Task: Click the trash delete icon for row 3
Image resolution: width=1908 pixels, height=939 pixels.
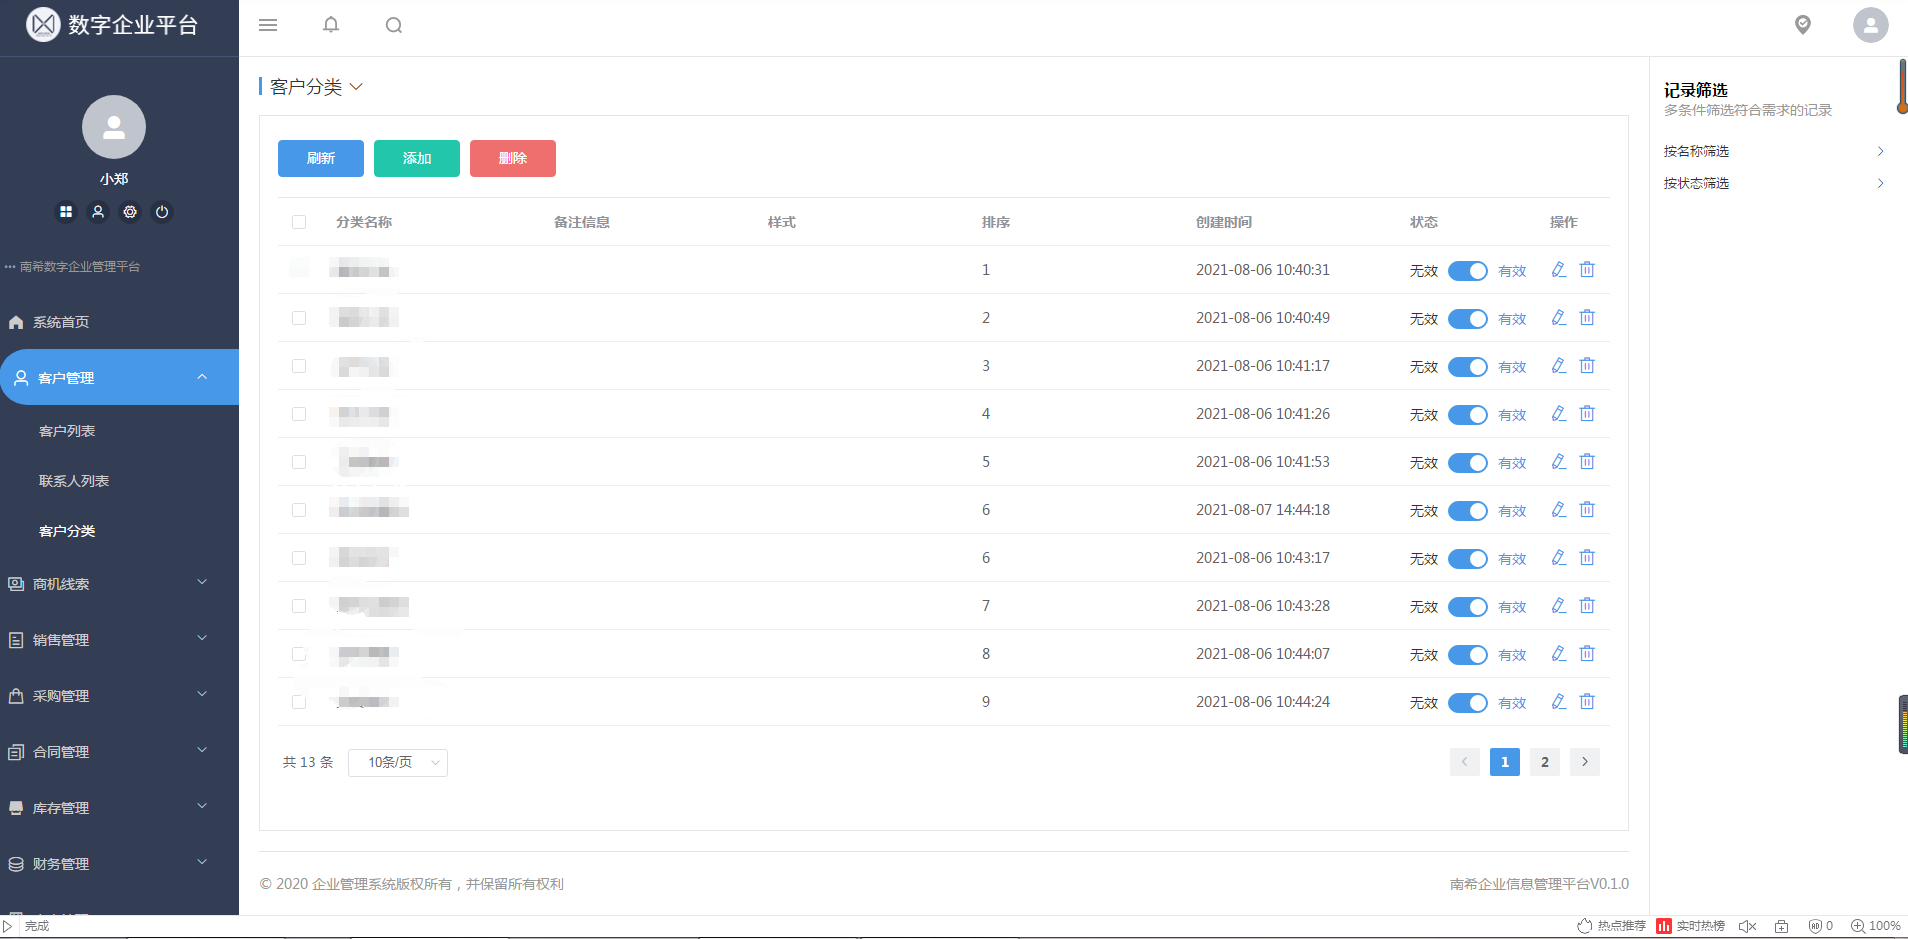Action: (1587, 366)
